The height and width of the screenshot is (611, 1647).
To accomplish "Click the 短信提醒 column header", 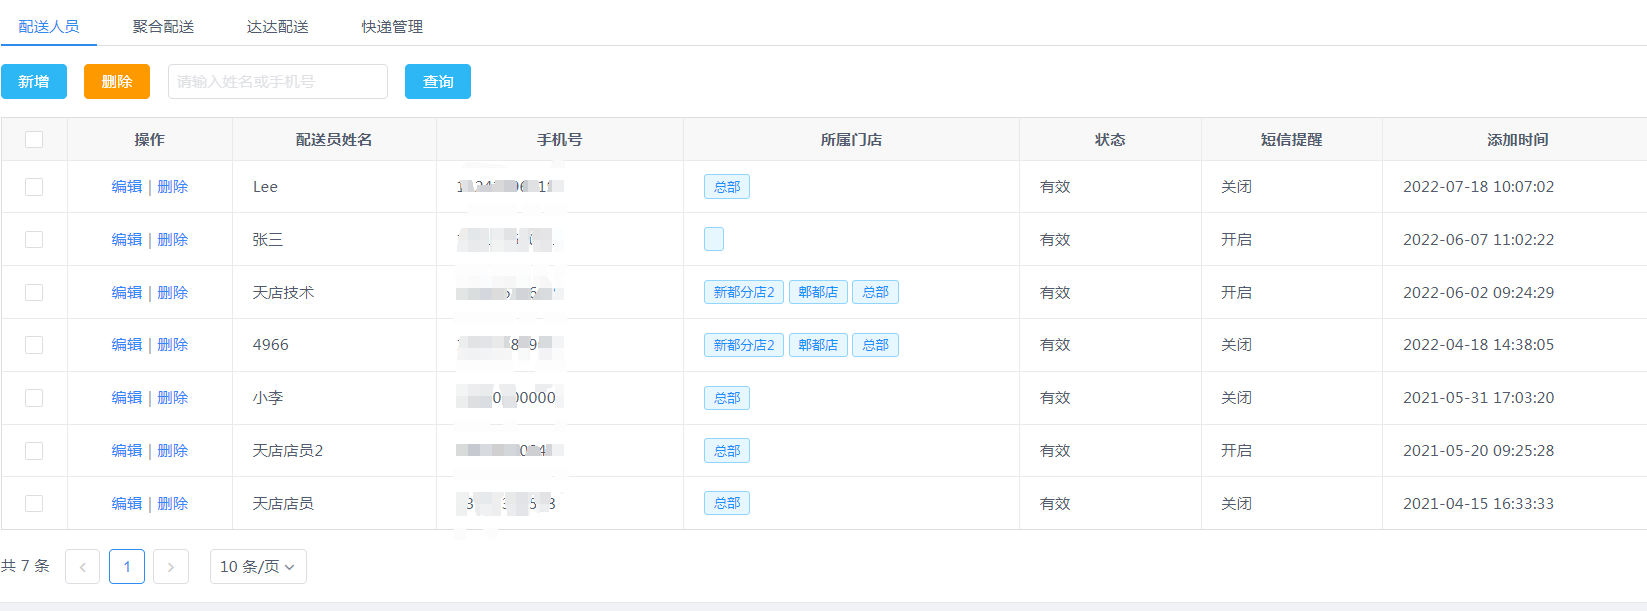I will click(1291, 140).
